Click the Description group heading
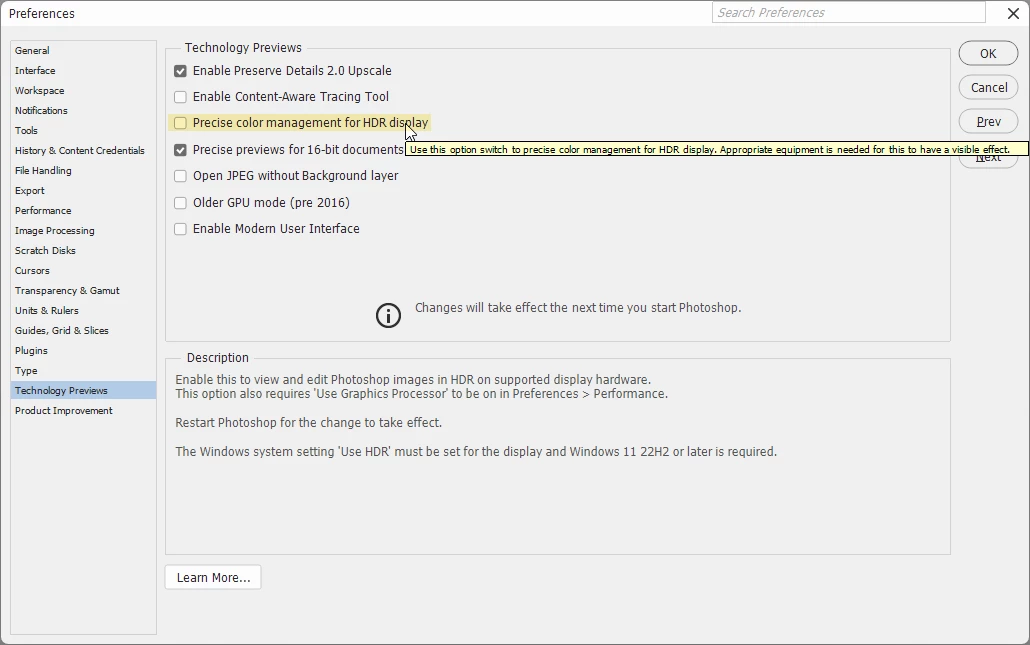 (x=217, y=358)
